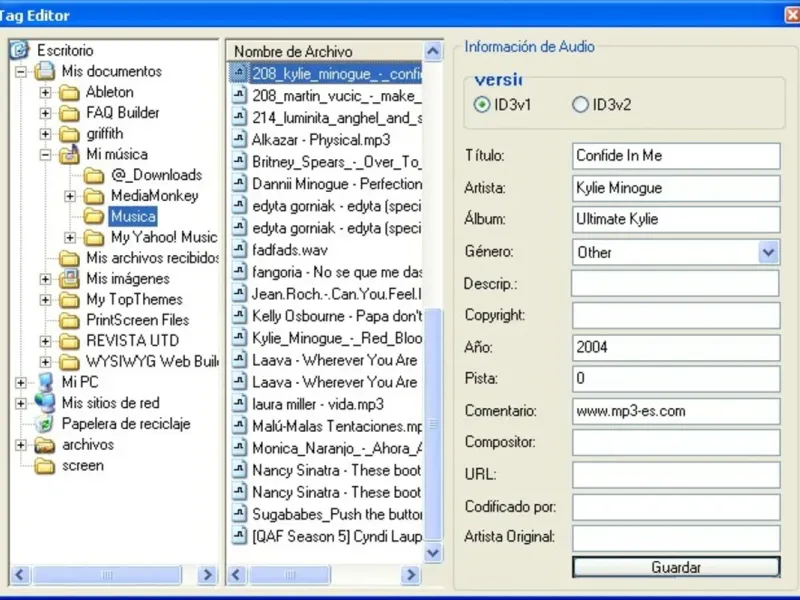Click the @_Downloads folder icon
Image resolution: width=800 pixels, height=600 pixels.
point(93,175)
